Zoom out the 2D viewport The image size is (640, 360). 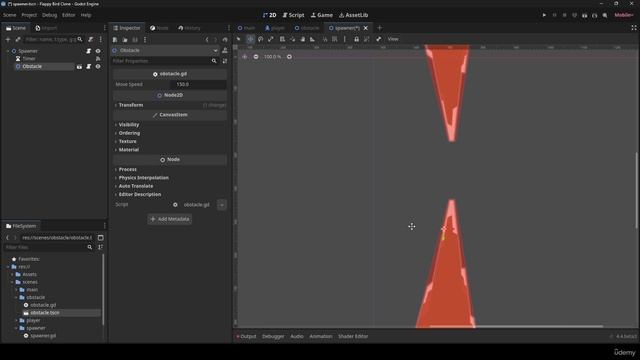(x=256, y=57)
